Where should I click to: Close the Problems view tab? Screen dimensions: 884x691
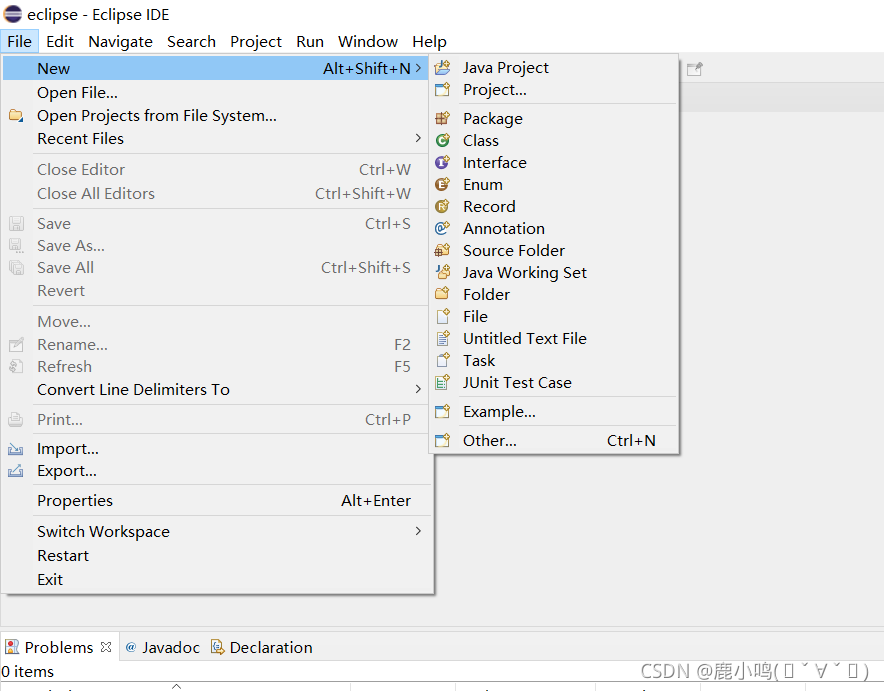106,647
